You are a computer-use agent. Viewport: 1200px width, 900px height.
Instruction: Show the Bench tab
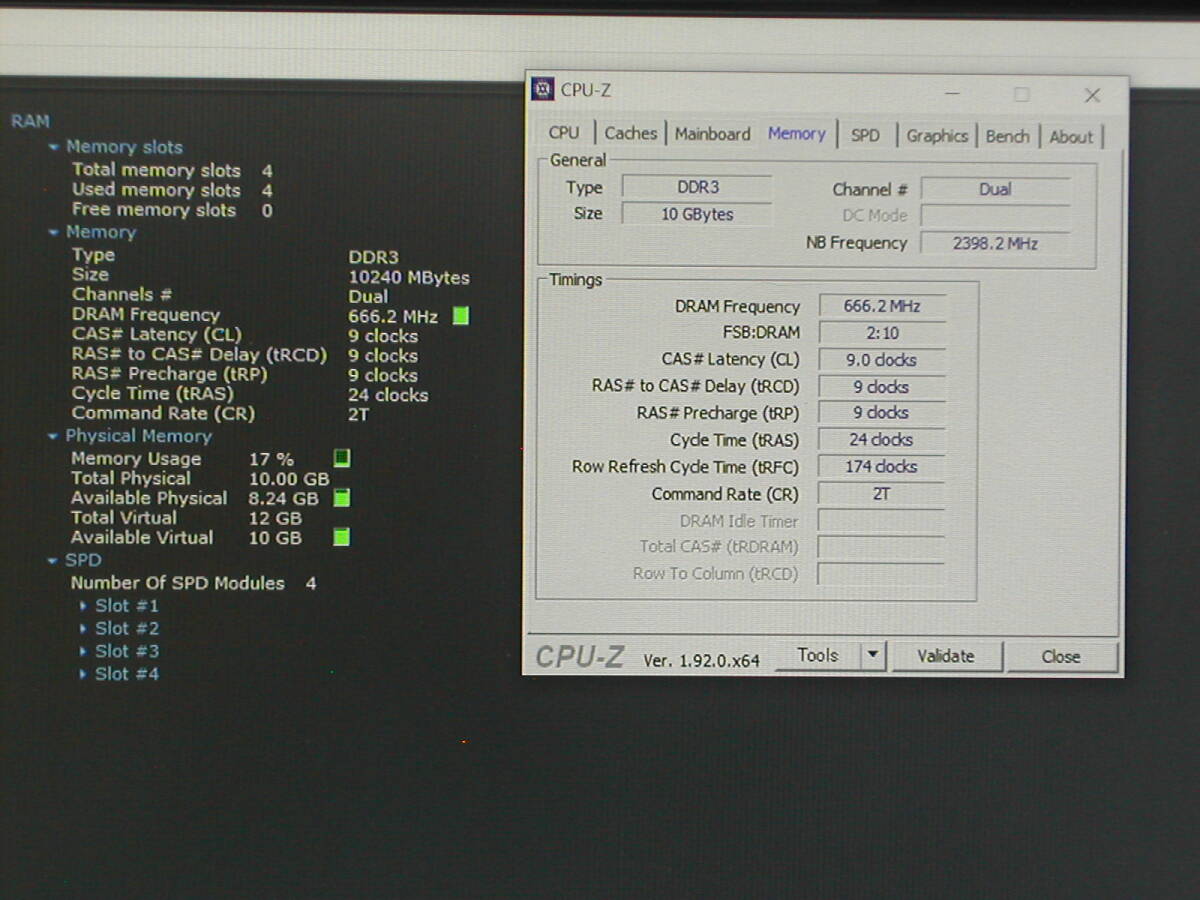(1007, 136)
